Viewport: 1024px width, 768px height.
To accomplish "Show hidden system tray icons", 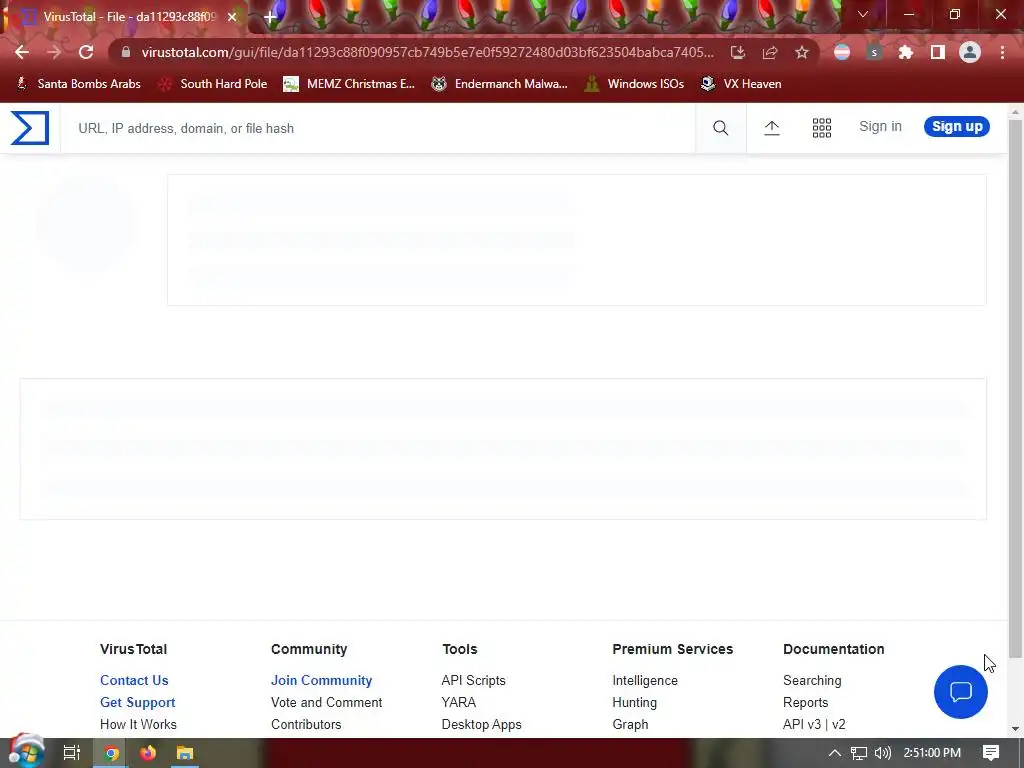I will 835,753.
